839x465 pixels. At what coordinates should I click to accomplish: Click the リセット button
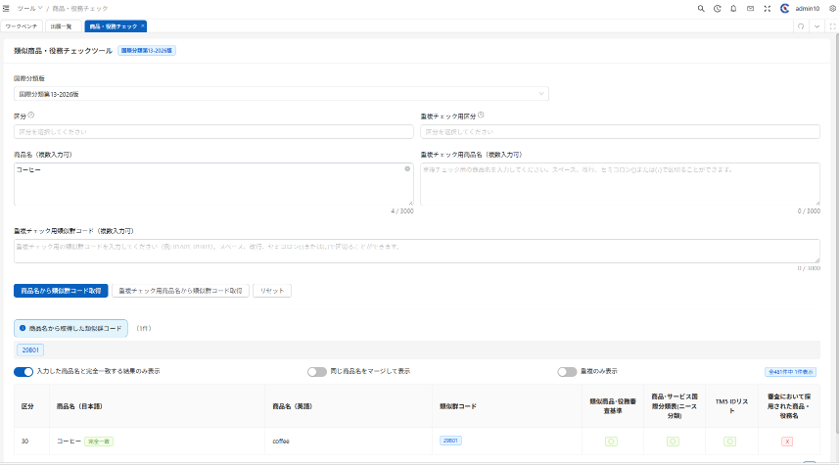[x=272, y=291]
